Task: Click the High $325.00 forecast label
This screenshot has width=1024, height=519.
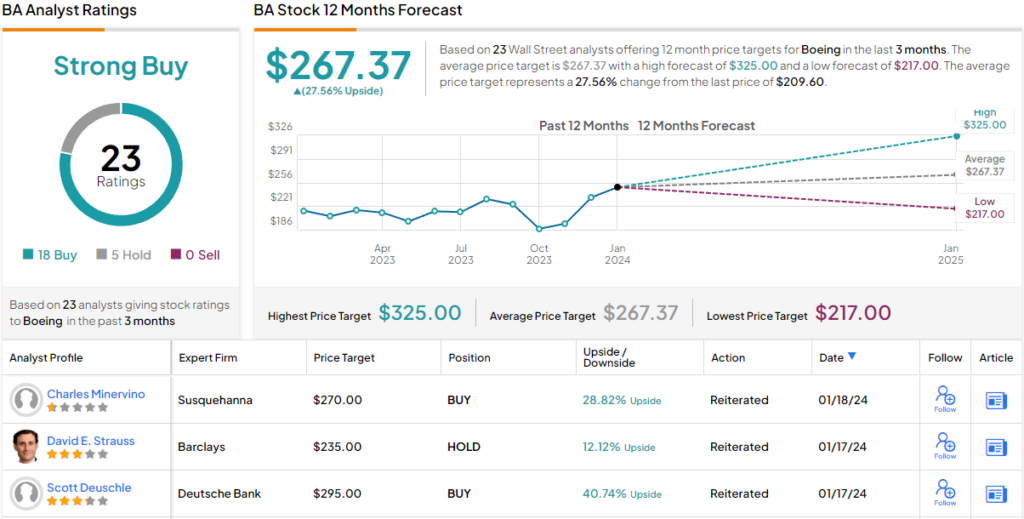Action: click(x=984, y=120)
